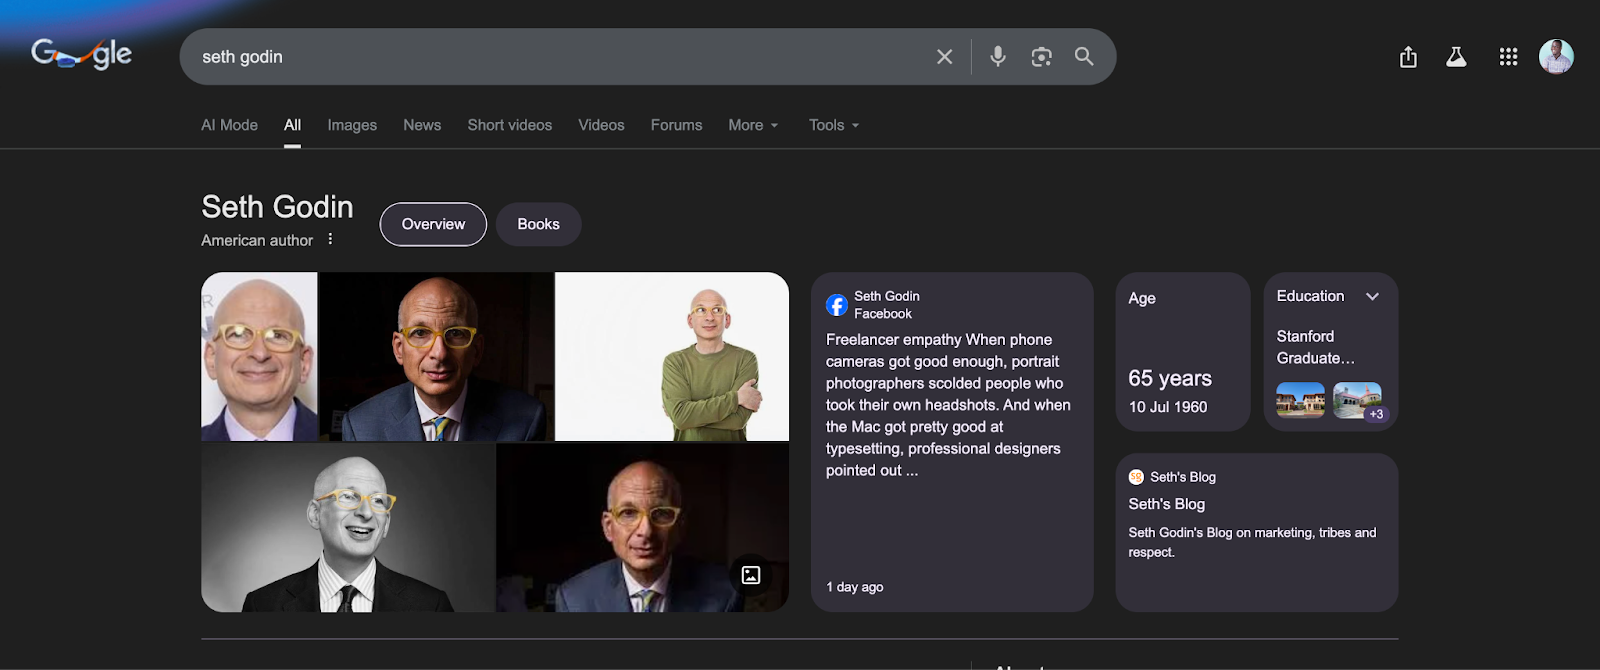
Task: Click the share icon in the header
Action: 1408,57
